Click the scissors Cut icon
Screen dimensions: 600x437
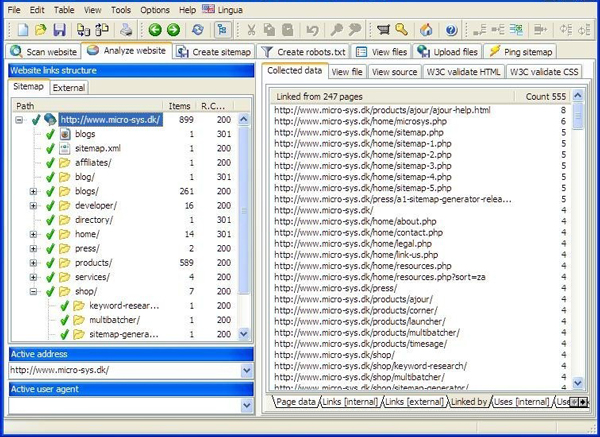tap(251, 30)
